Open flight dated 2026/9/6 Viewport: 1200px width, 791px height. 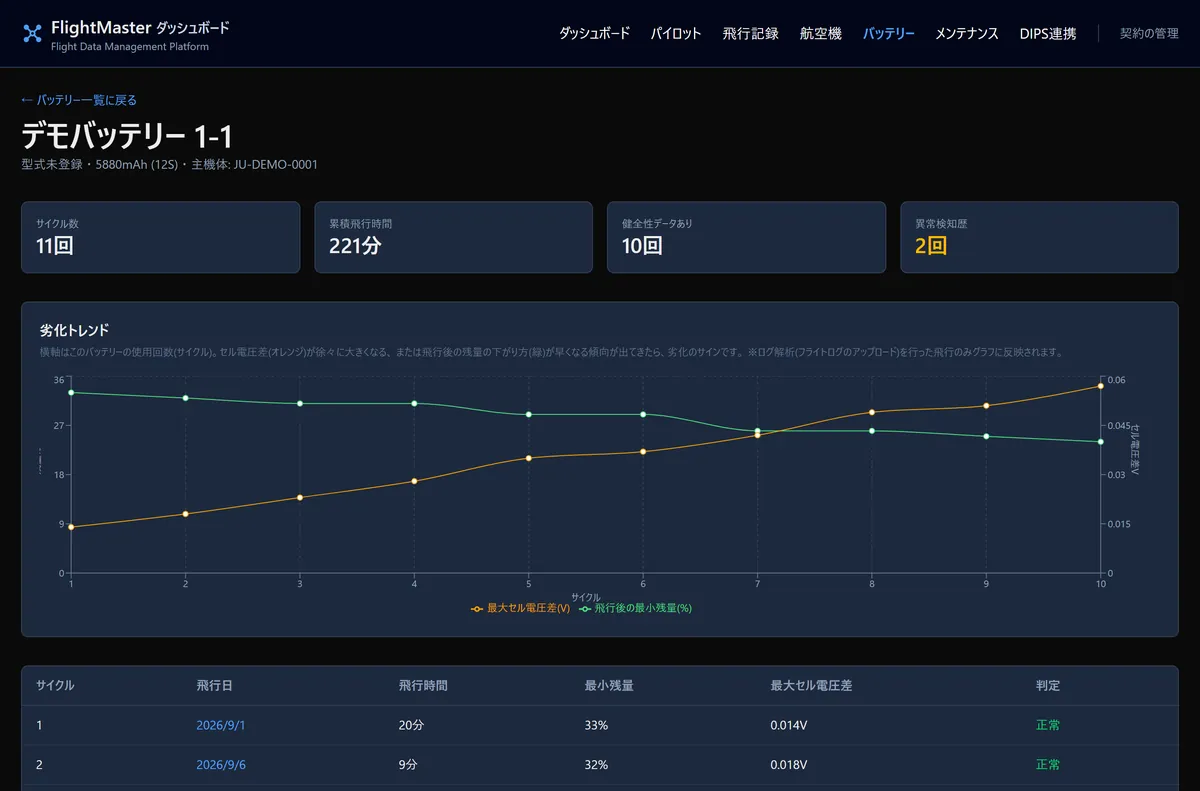(x=221, y=765)
